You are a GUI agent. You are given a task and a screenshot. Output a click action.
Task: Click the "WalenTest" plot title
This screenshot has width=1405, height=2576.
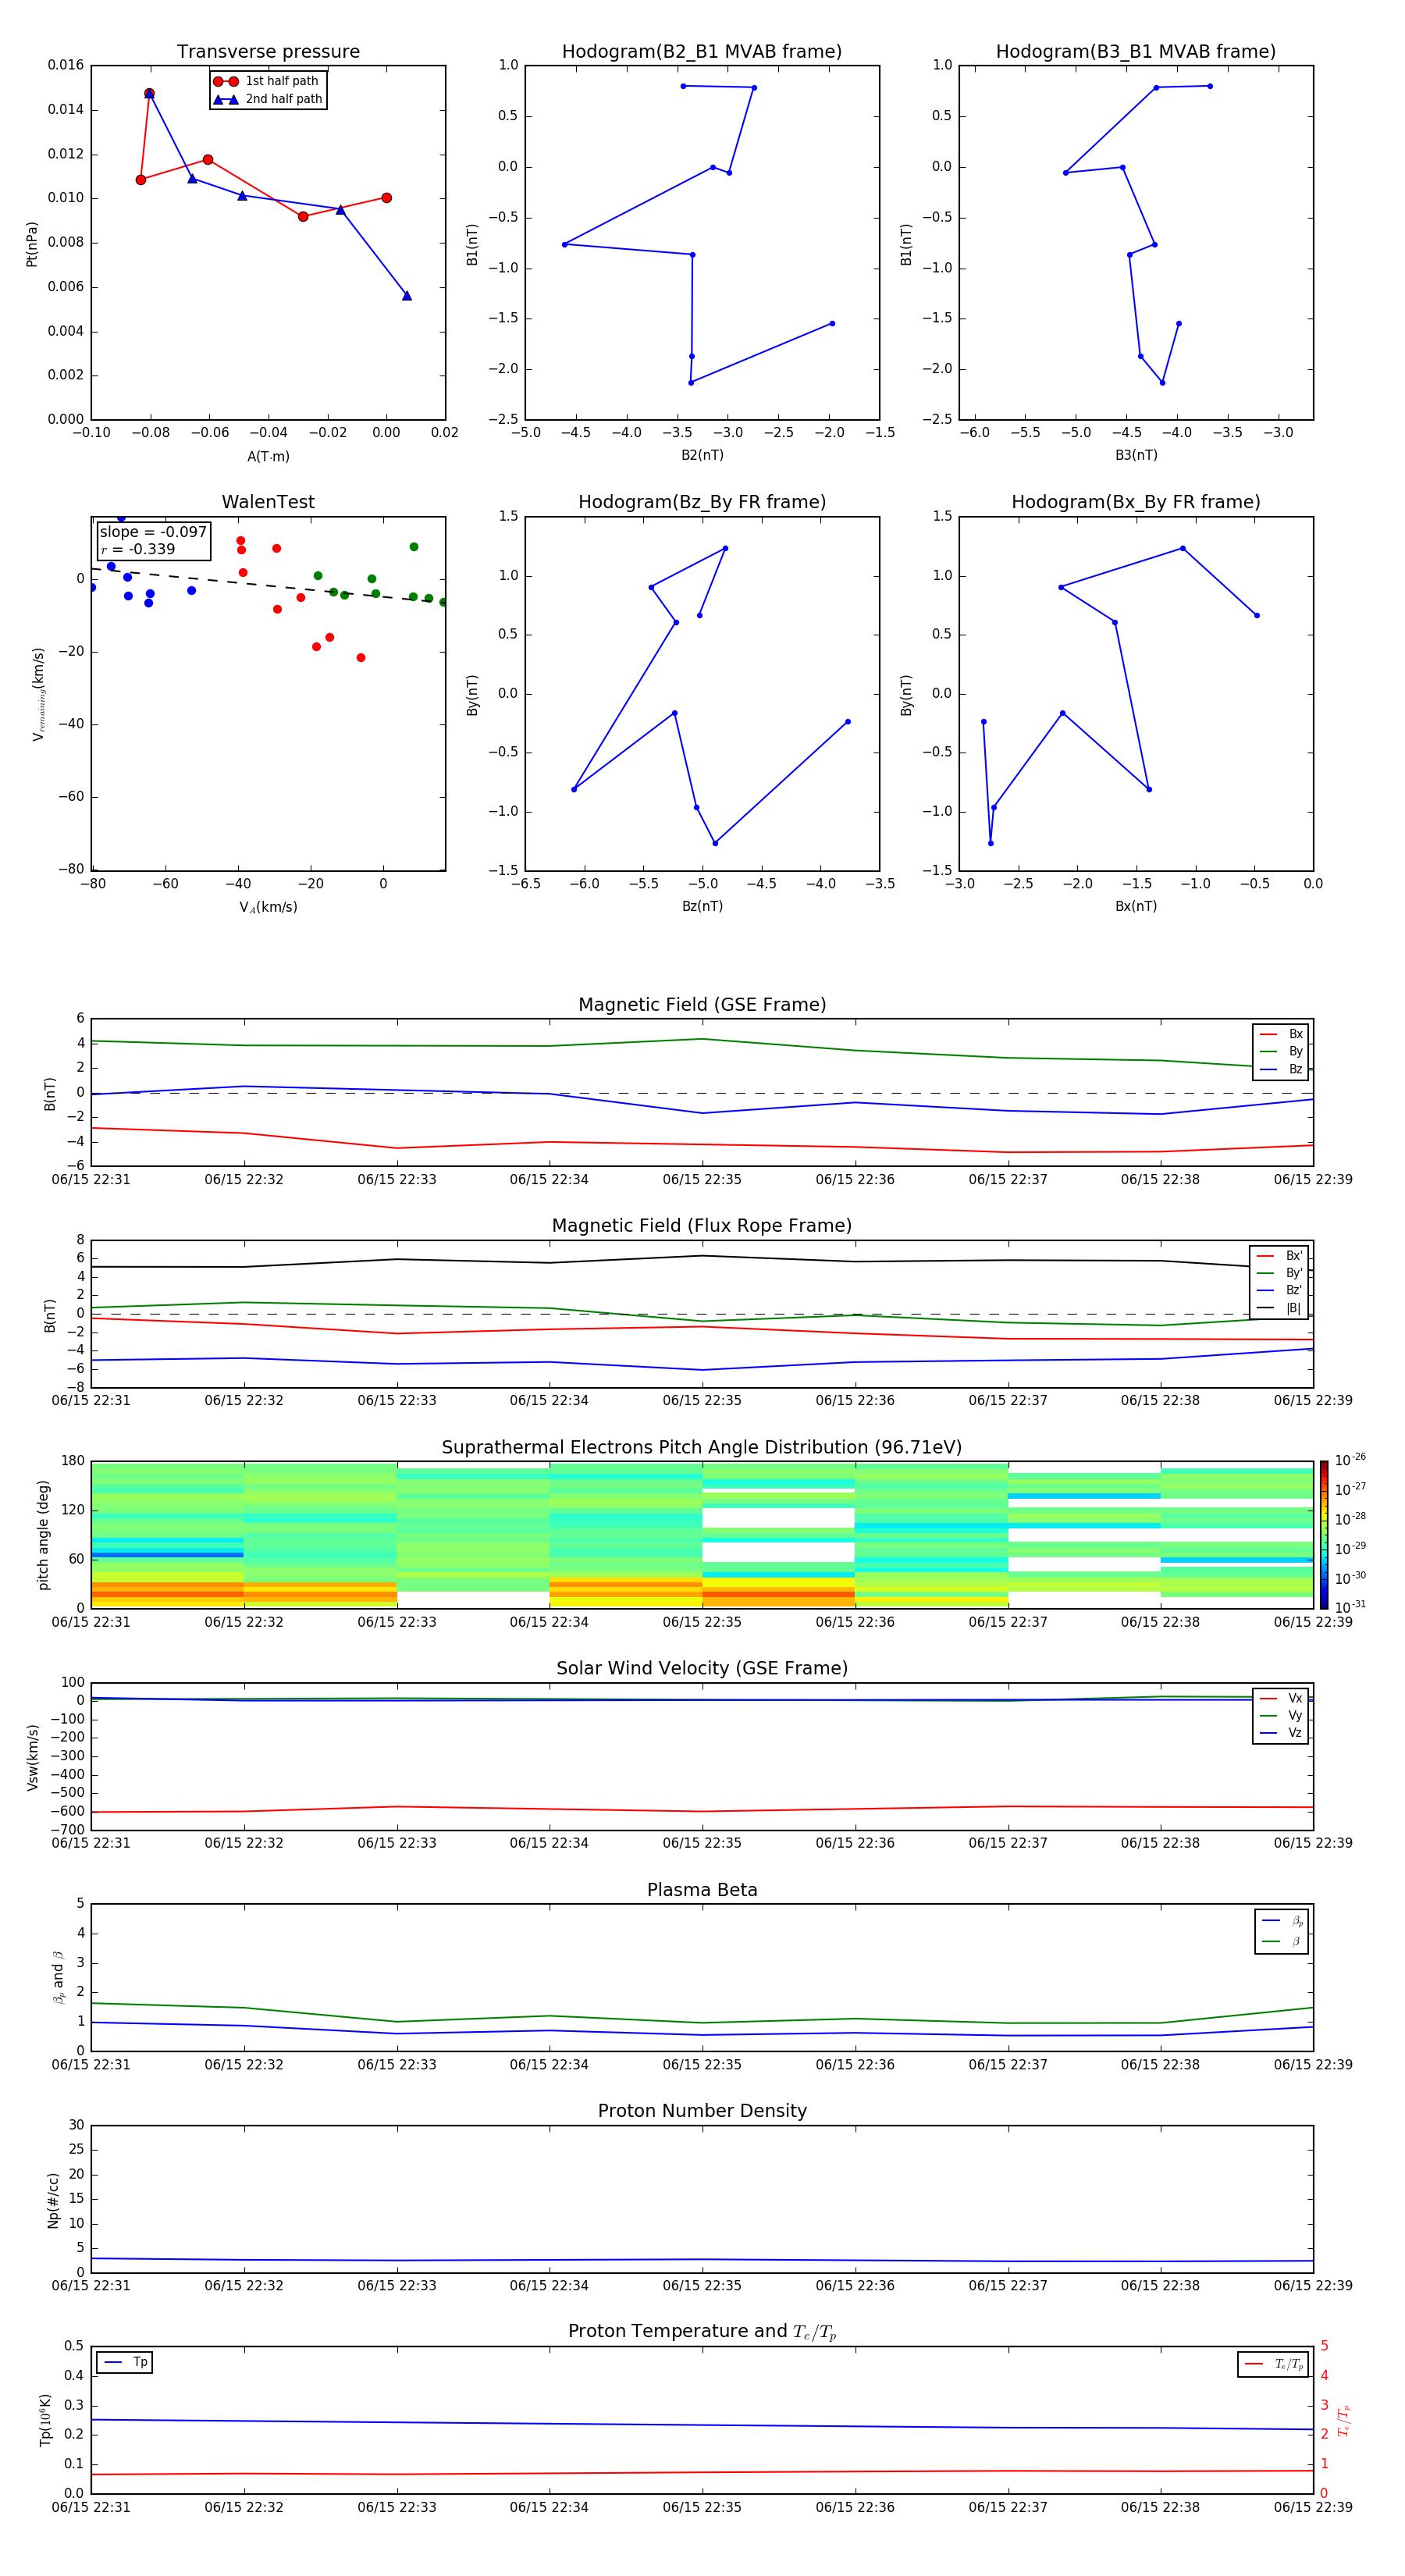pos(268,502)
